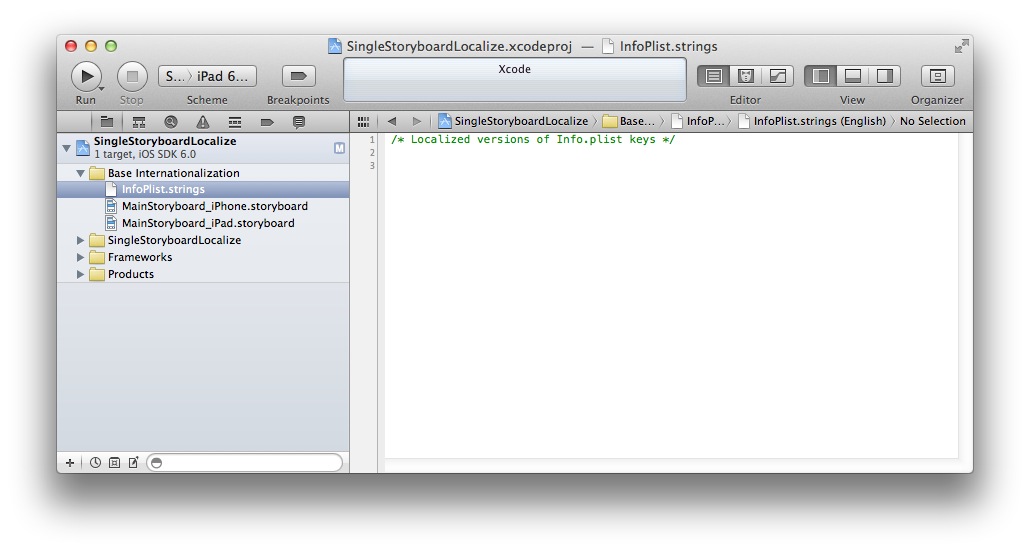
Task: Collapse the Base Internationalization group
Action: point(80,173)
